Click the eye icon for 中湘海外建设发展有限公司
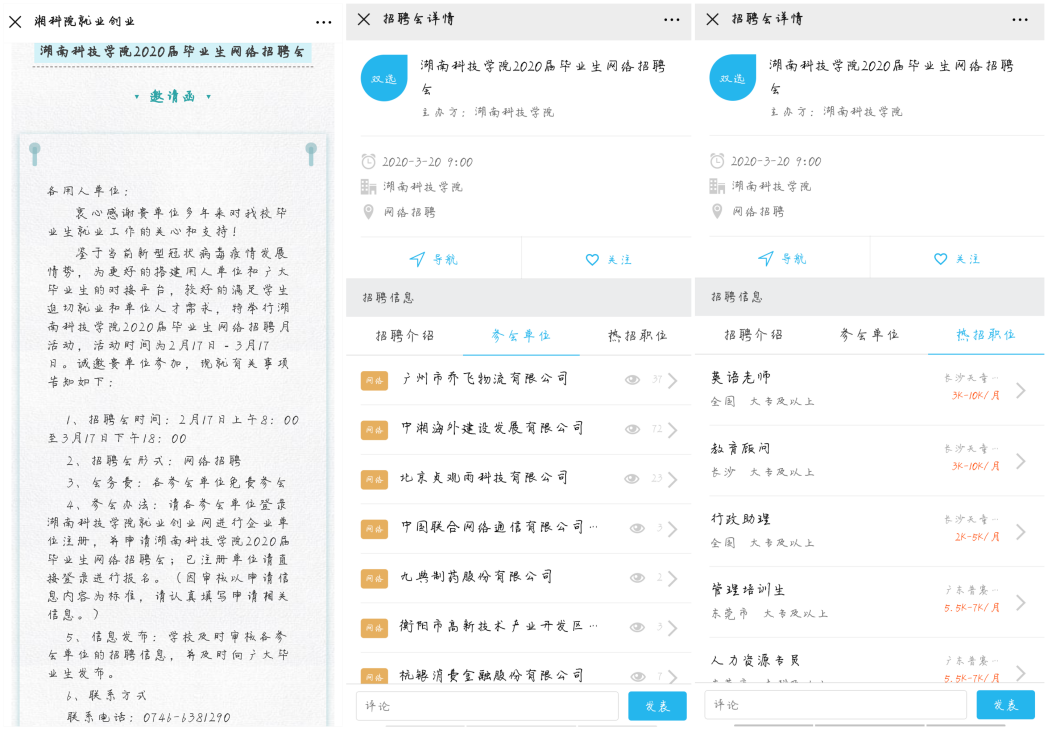1048x730 pixels. tap(632, 429)
